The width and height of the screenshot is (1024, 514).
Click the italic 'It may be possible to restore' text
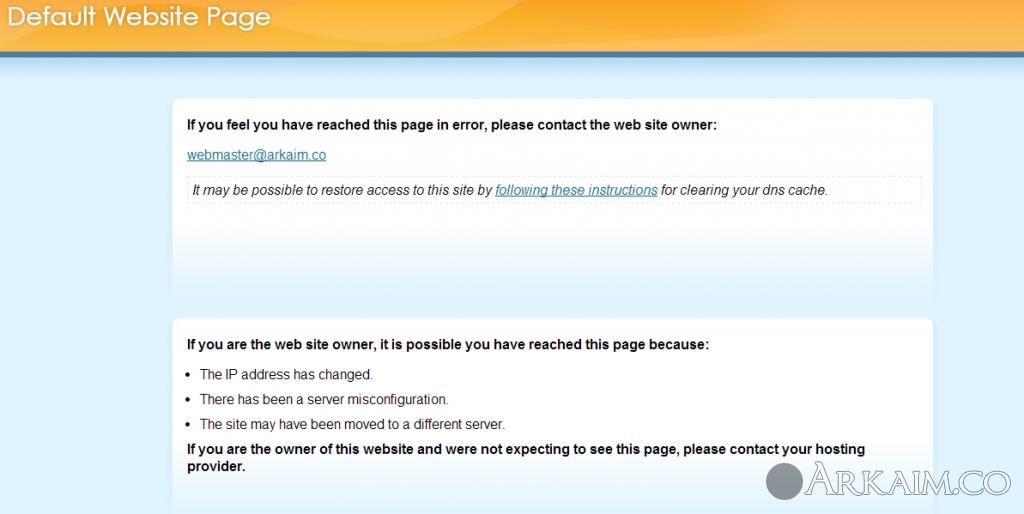342,190
